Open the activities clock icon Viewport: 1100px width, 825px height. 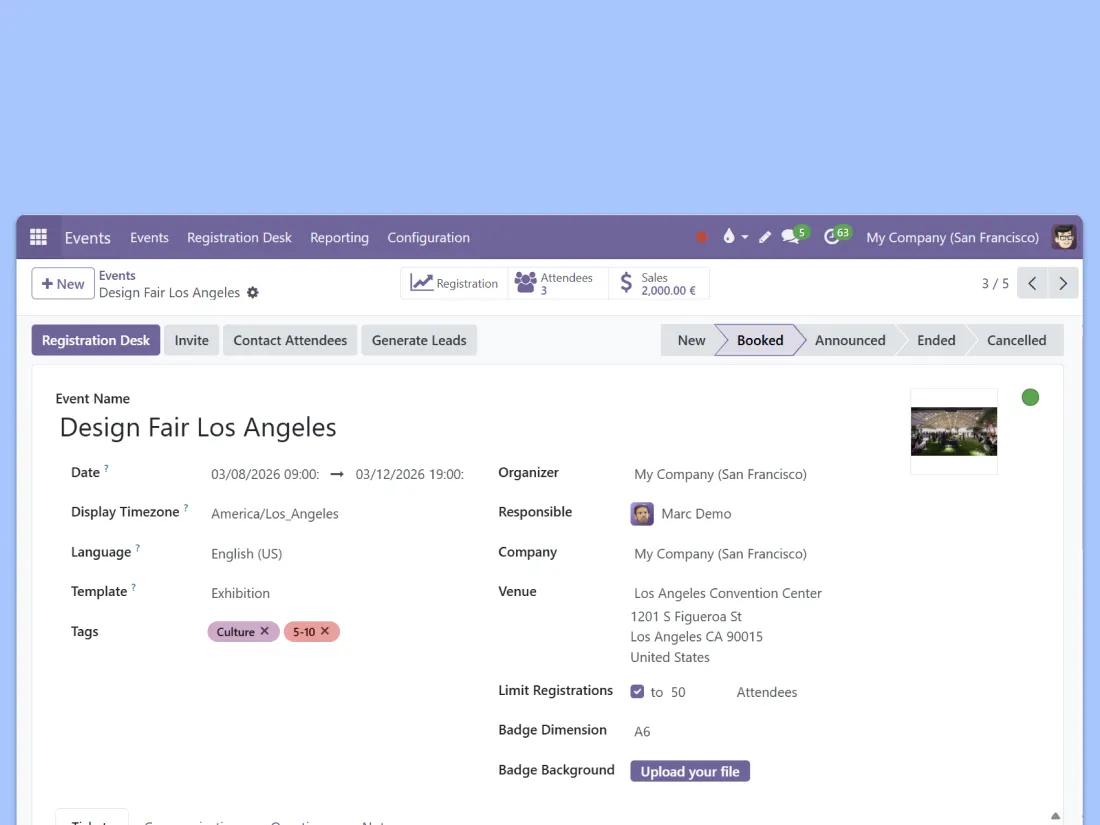[832, 237]
